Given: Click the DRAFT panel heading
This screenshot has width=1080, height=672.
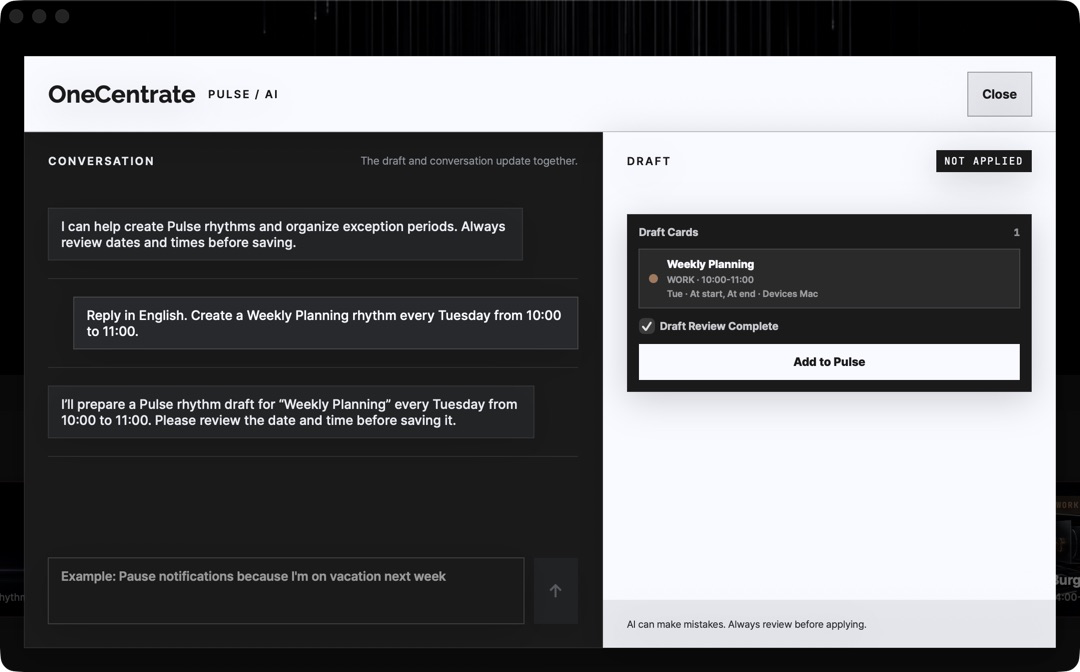Looking at the screenshot, I should (648, 161).
